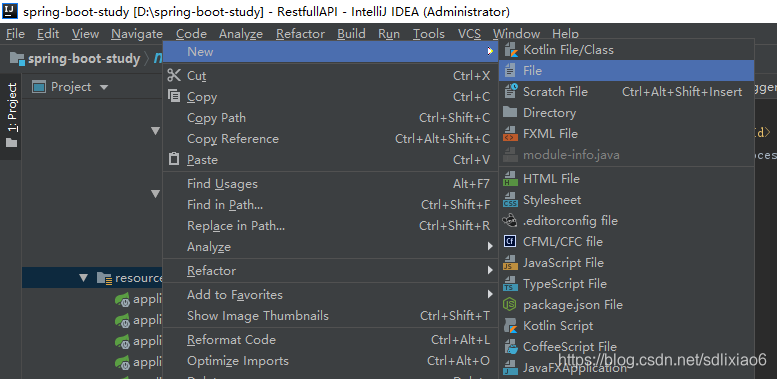Select Find in Path... entry

click(x=330, y=205)
